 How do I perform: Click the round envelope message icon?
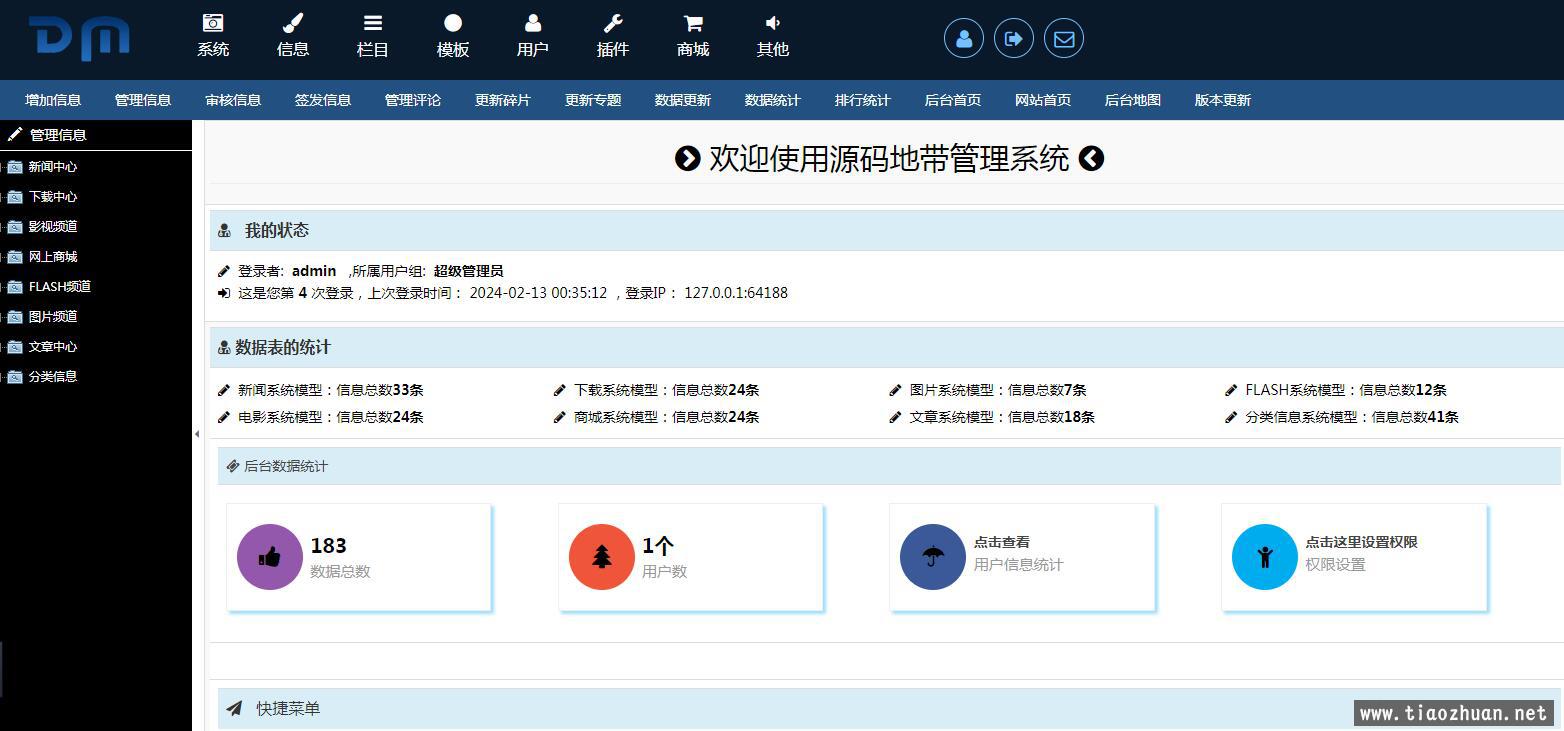click(1064, 39)
